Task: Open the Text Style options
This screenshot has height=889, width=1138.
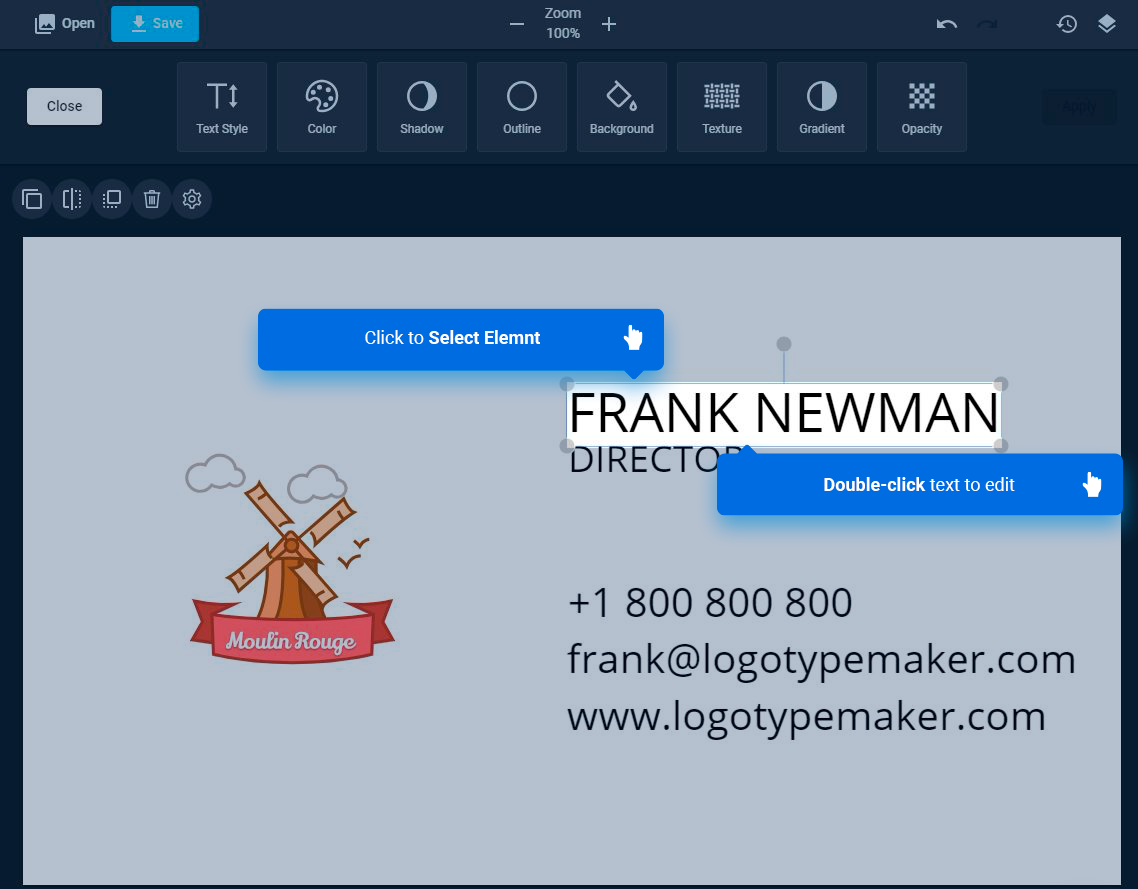Action: pos(222,107)
